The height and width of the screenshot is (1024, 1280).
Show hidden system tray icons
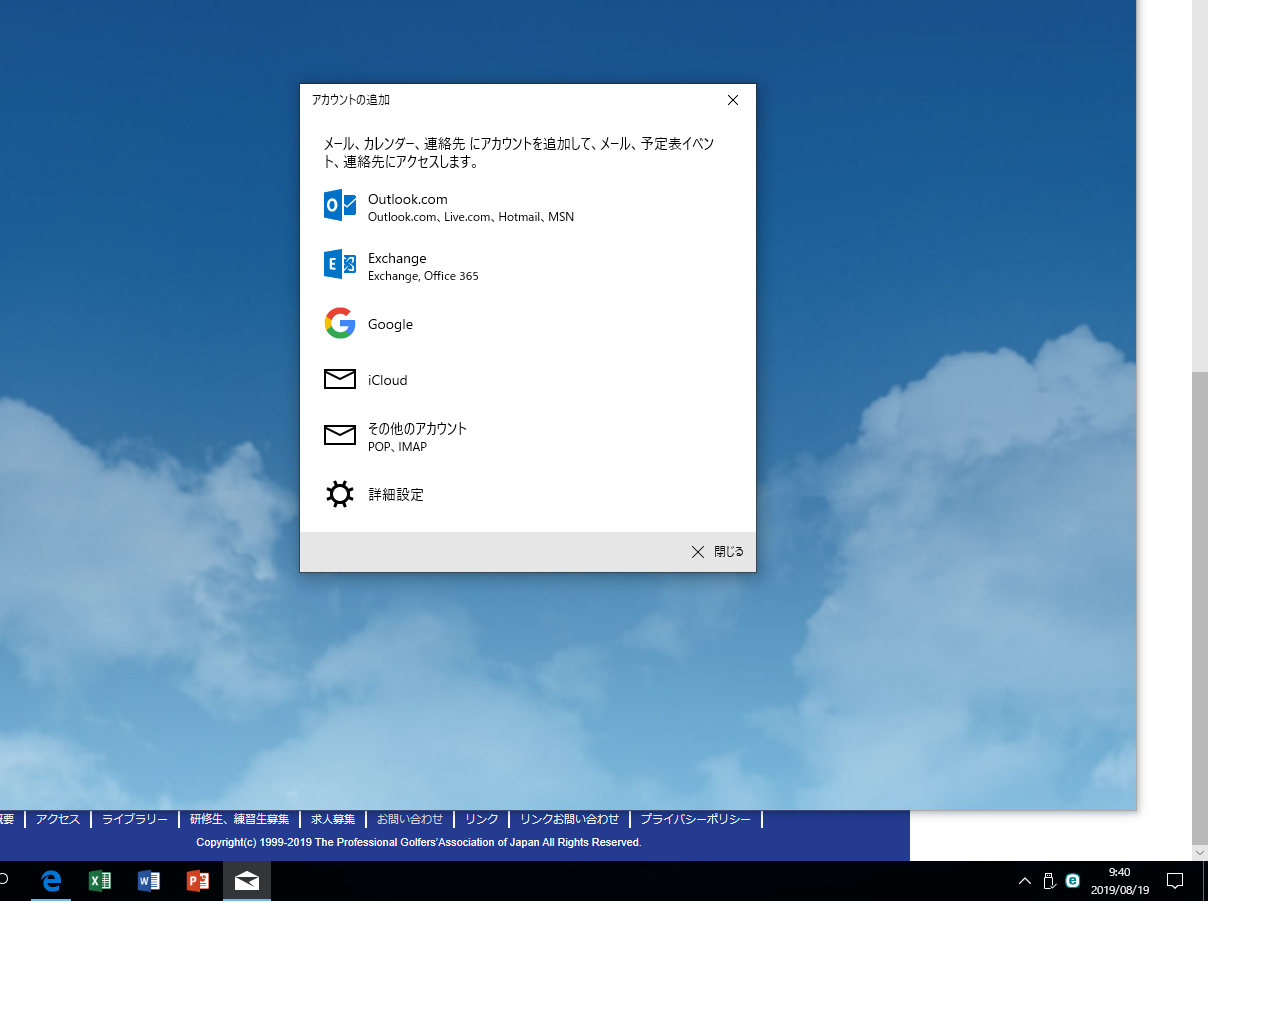tap(1025, 881)
